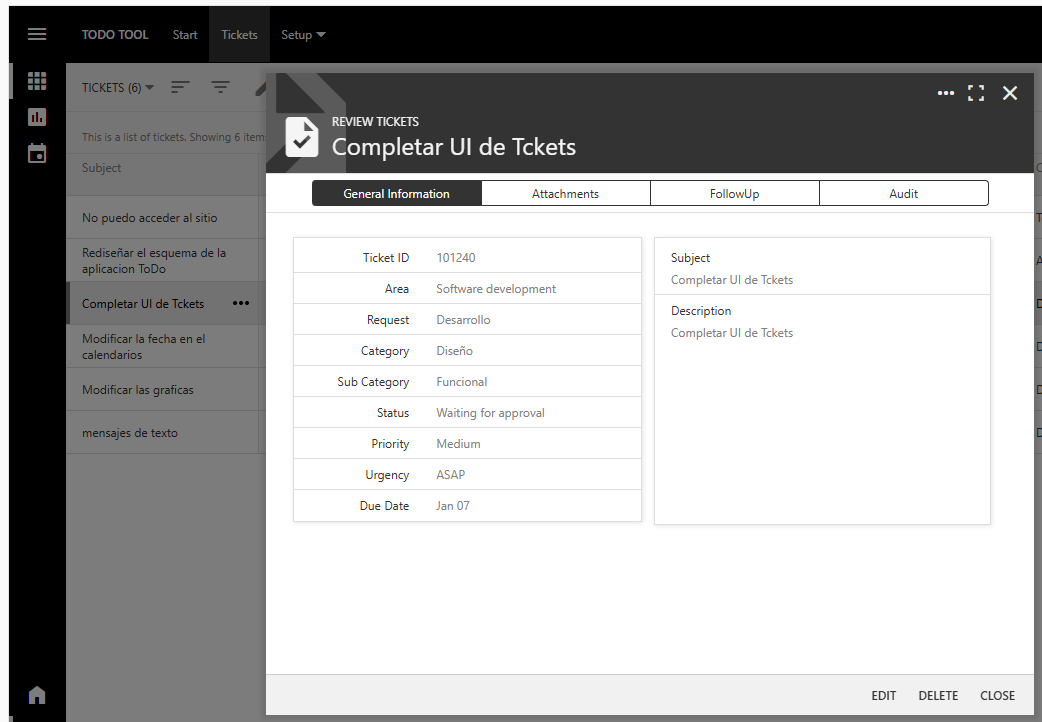
Task: Open the Audit tab
Action: click(x=903, y=194)
